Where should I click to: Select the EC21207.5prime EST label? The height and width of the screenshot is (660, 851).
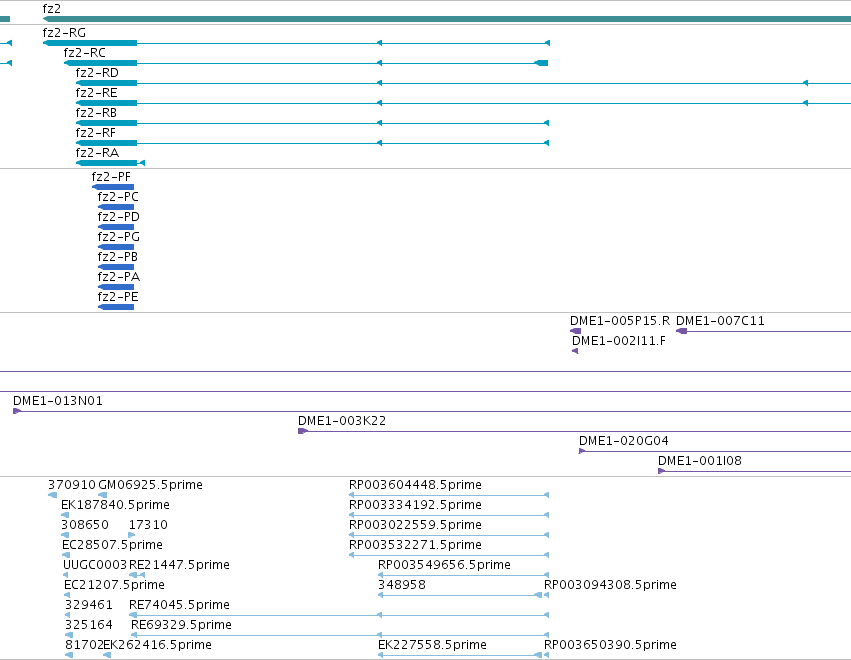coord(114,585)
